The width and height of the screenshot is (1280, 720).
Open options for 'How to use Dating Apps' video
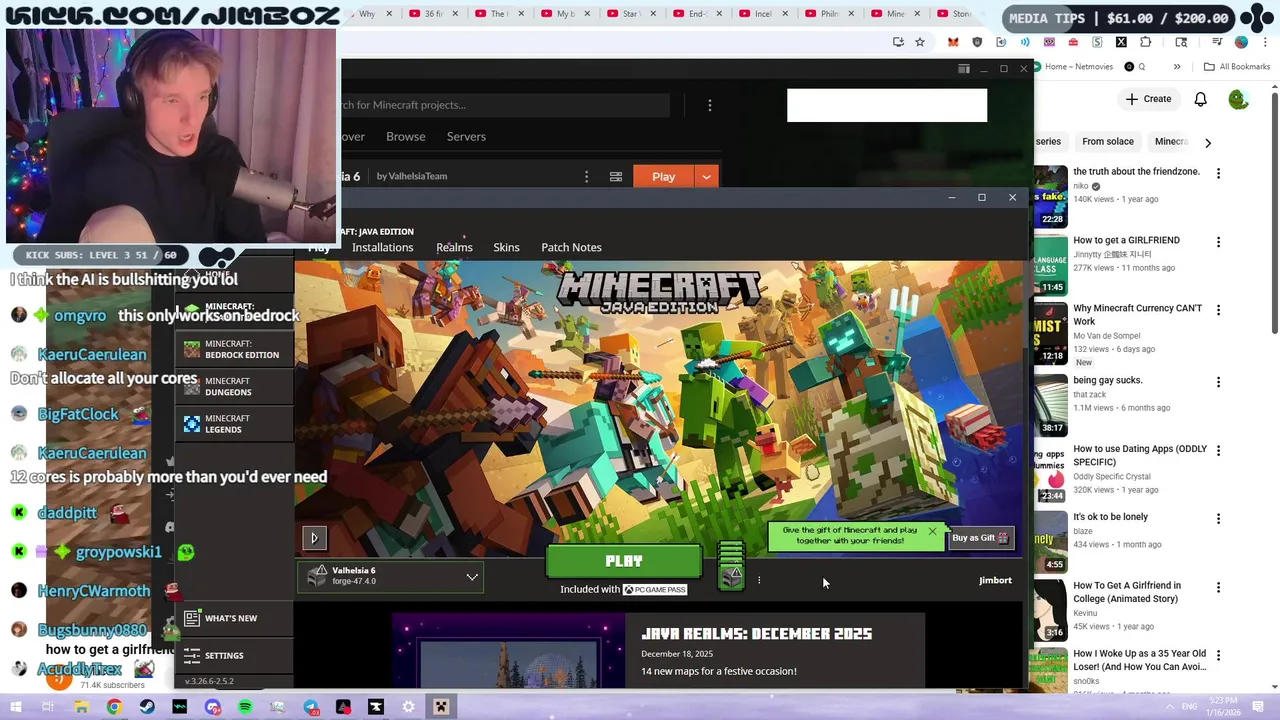[1218, 450]
